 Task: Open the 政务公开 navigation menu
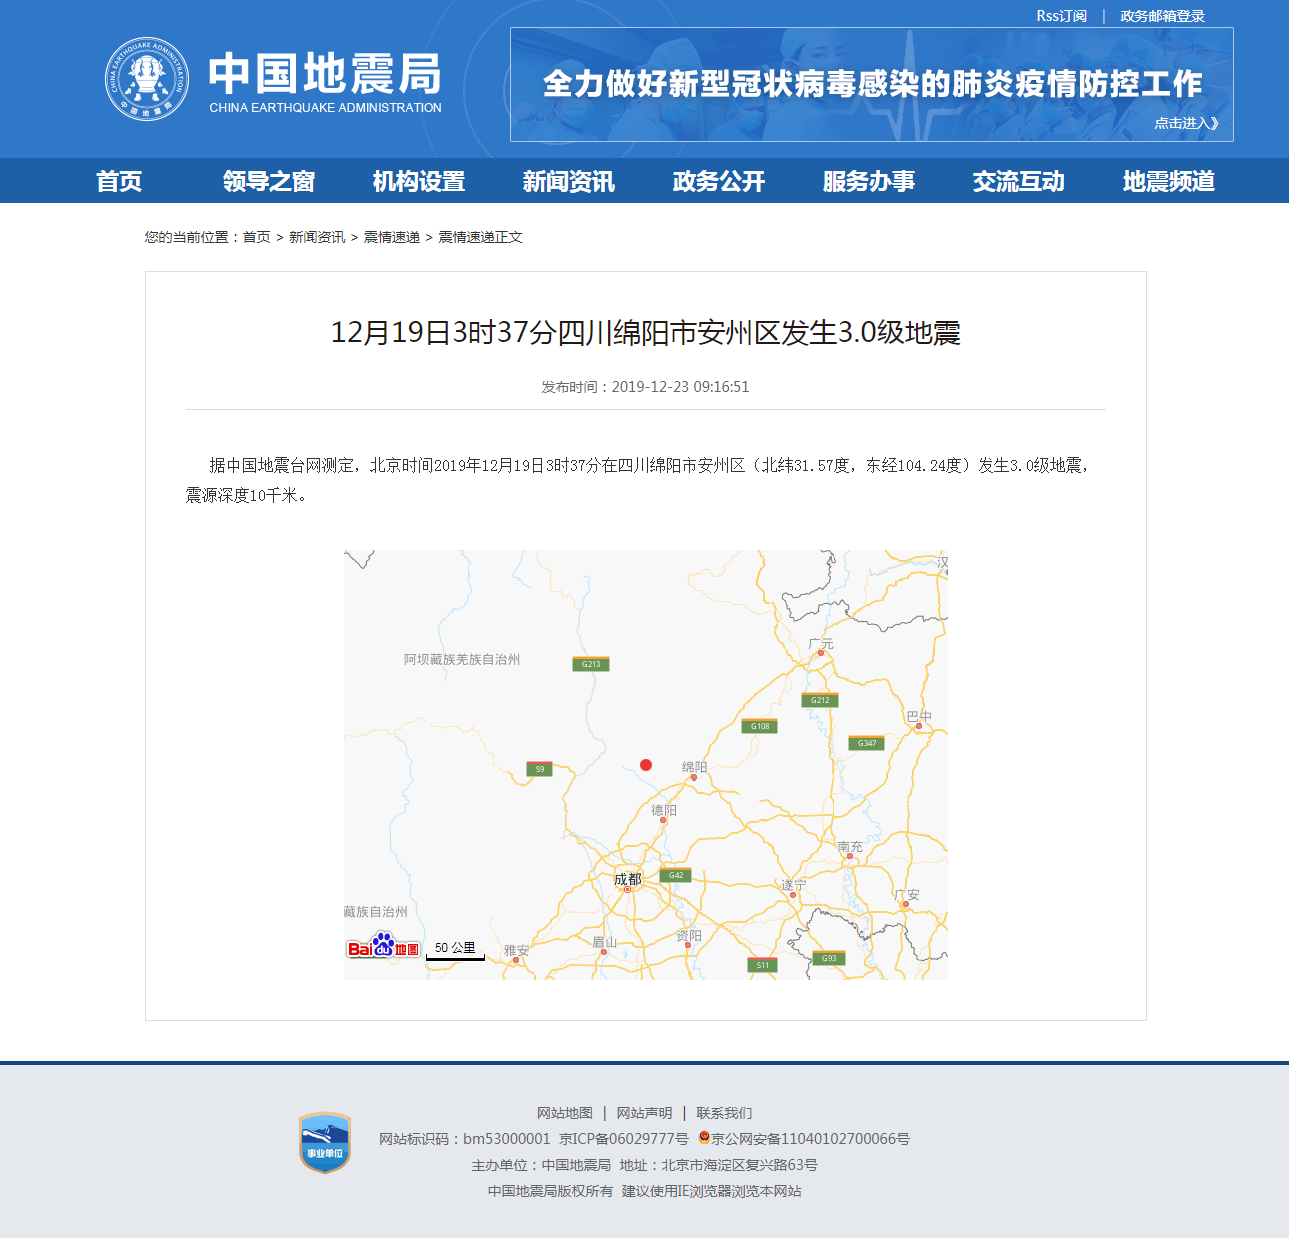717,181
